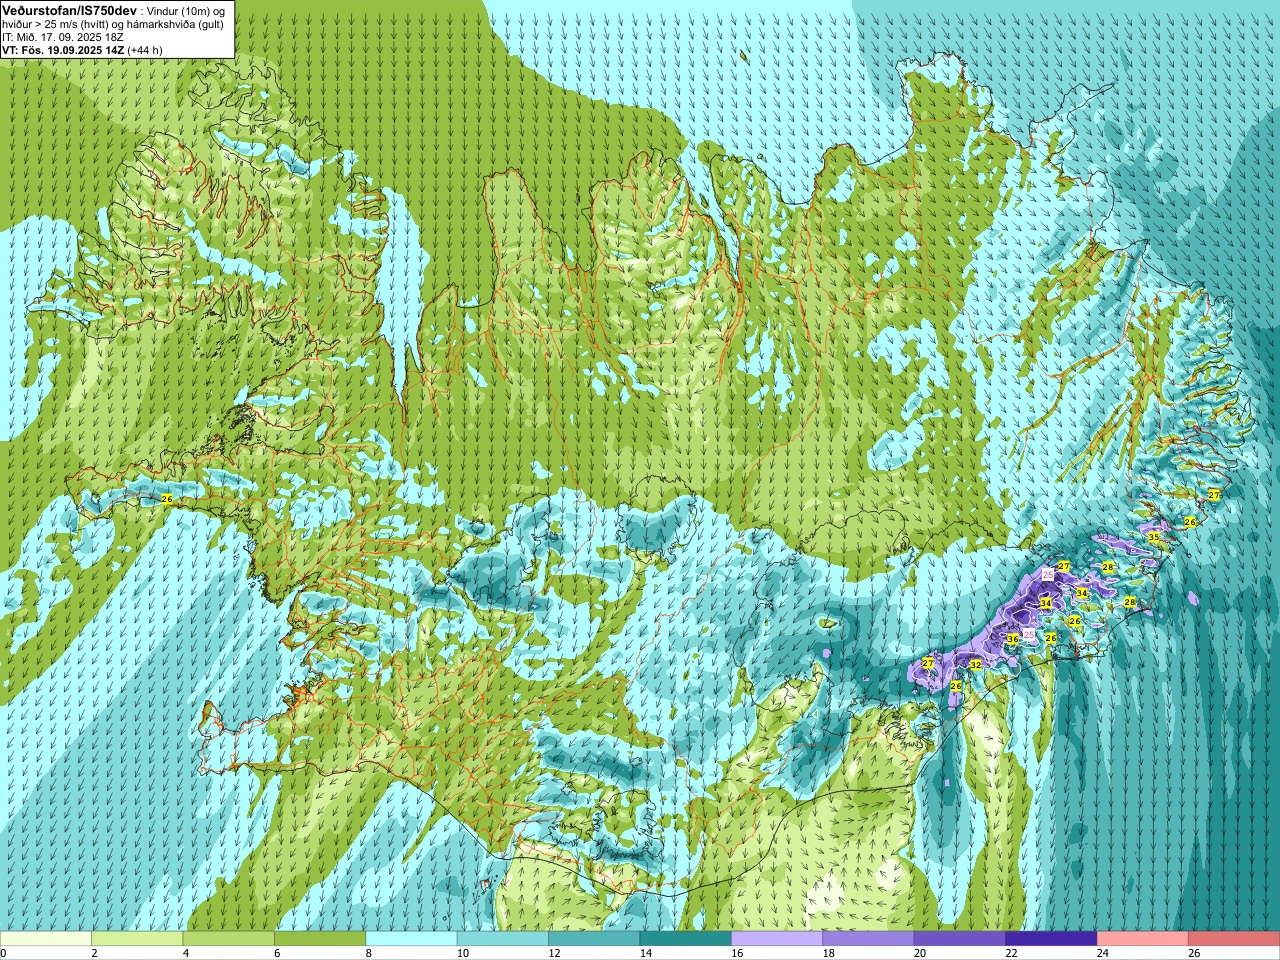Pick the light pink 24–26 m/s legend swatch

coord(1142,939)
